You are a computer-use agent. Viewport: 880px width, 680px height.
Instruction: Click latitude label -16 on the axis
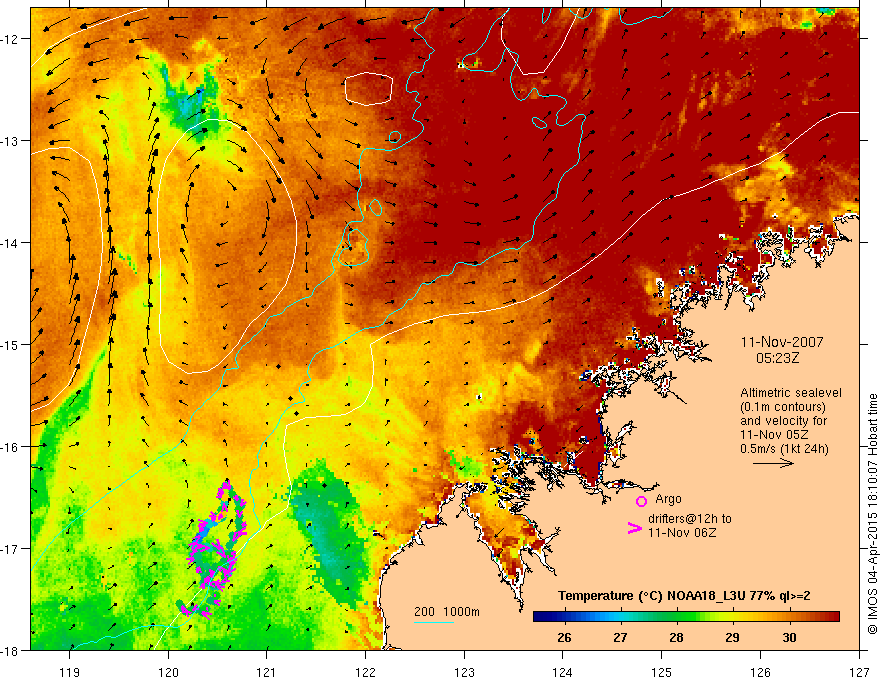point(11,447)
